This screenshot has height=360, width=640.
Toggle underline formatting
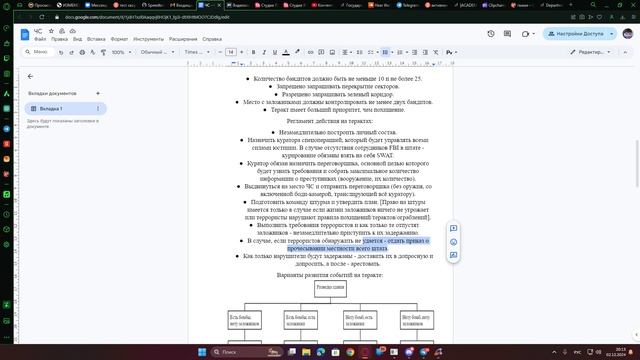point(275,52)
